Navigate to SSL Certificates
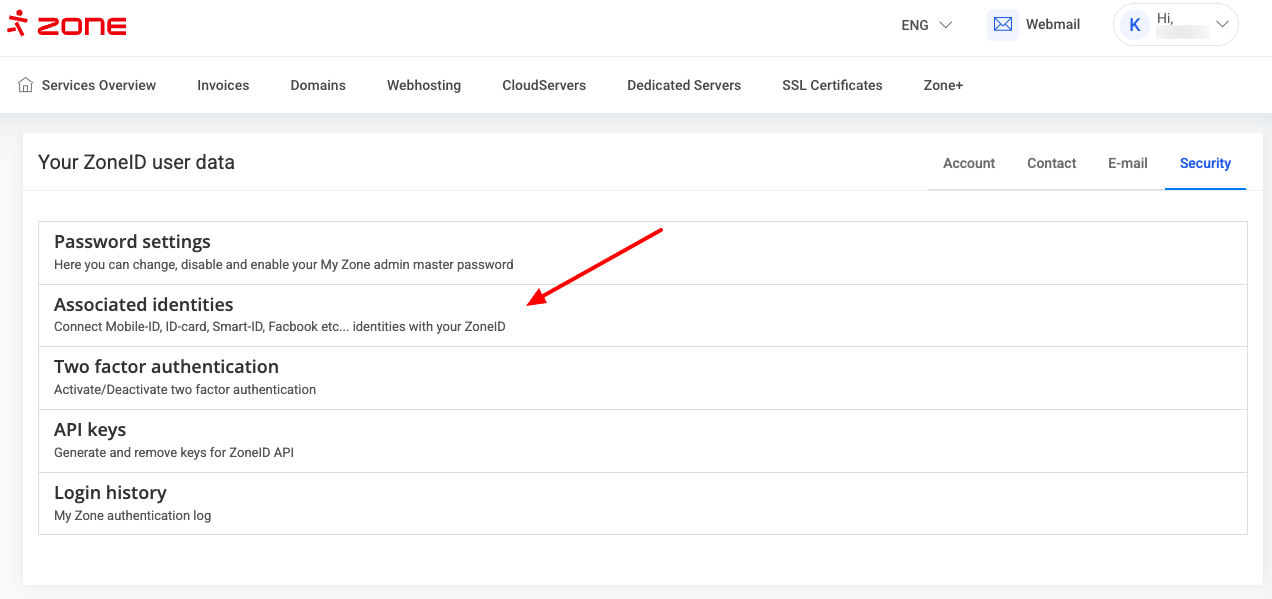The height and width of the screenshot is (599, 1272). click(832, 85)
